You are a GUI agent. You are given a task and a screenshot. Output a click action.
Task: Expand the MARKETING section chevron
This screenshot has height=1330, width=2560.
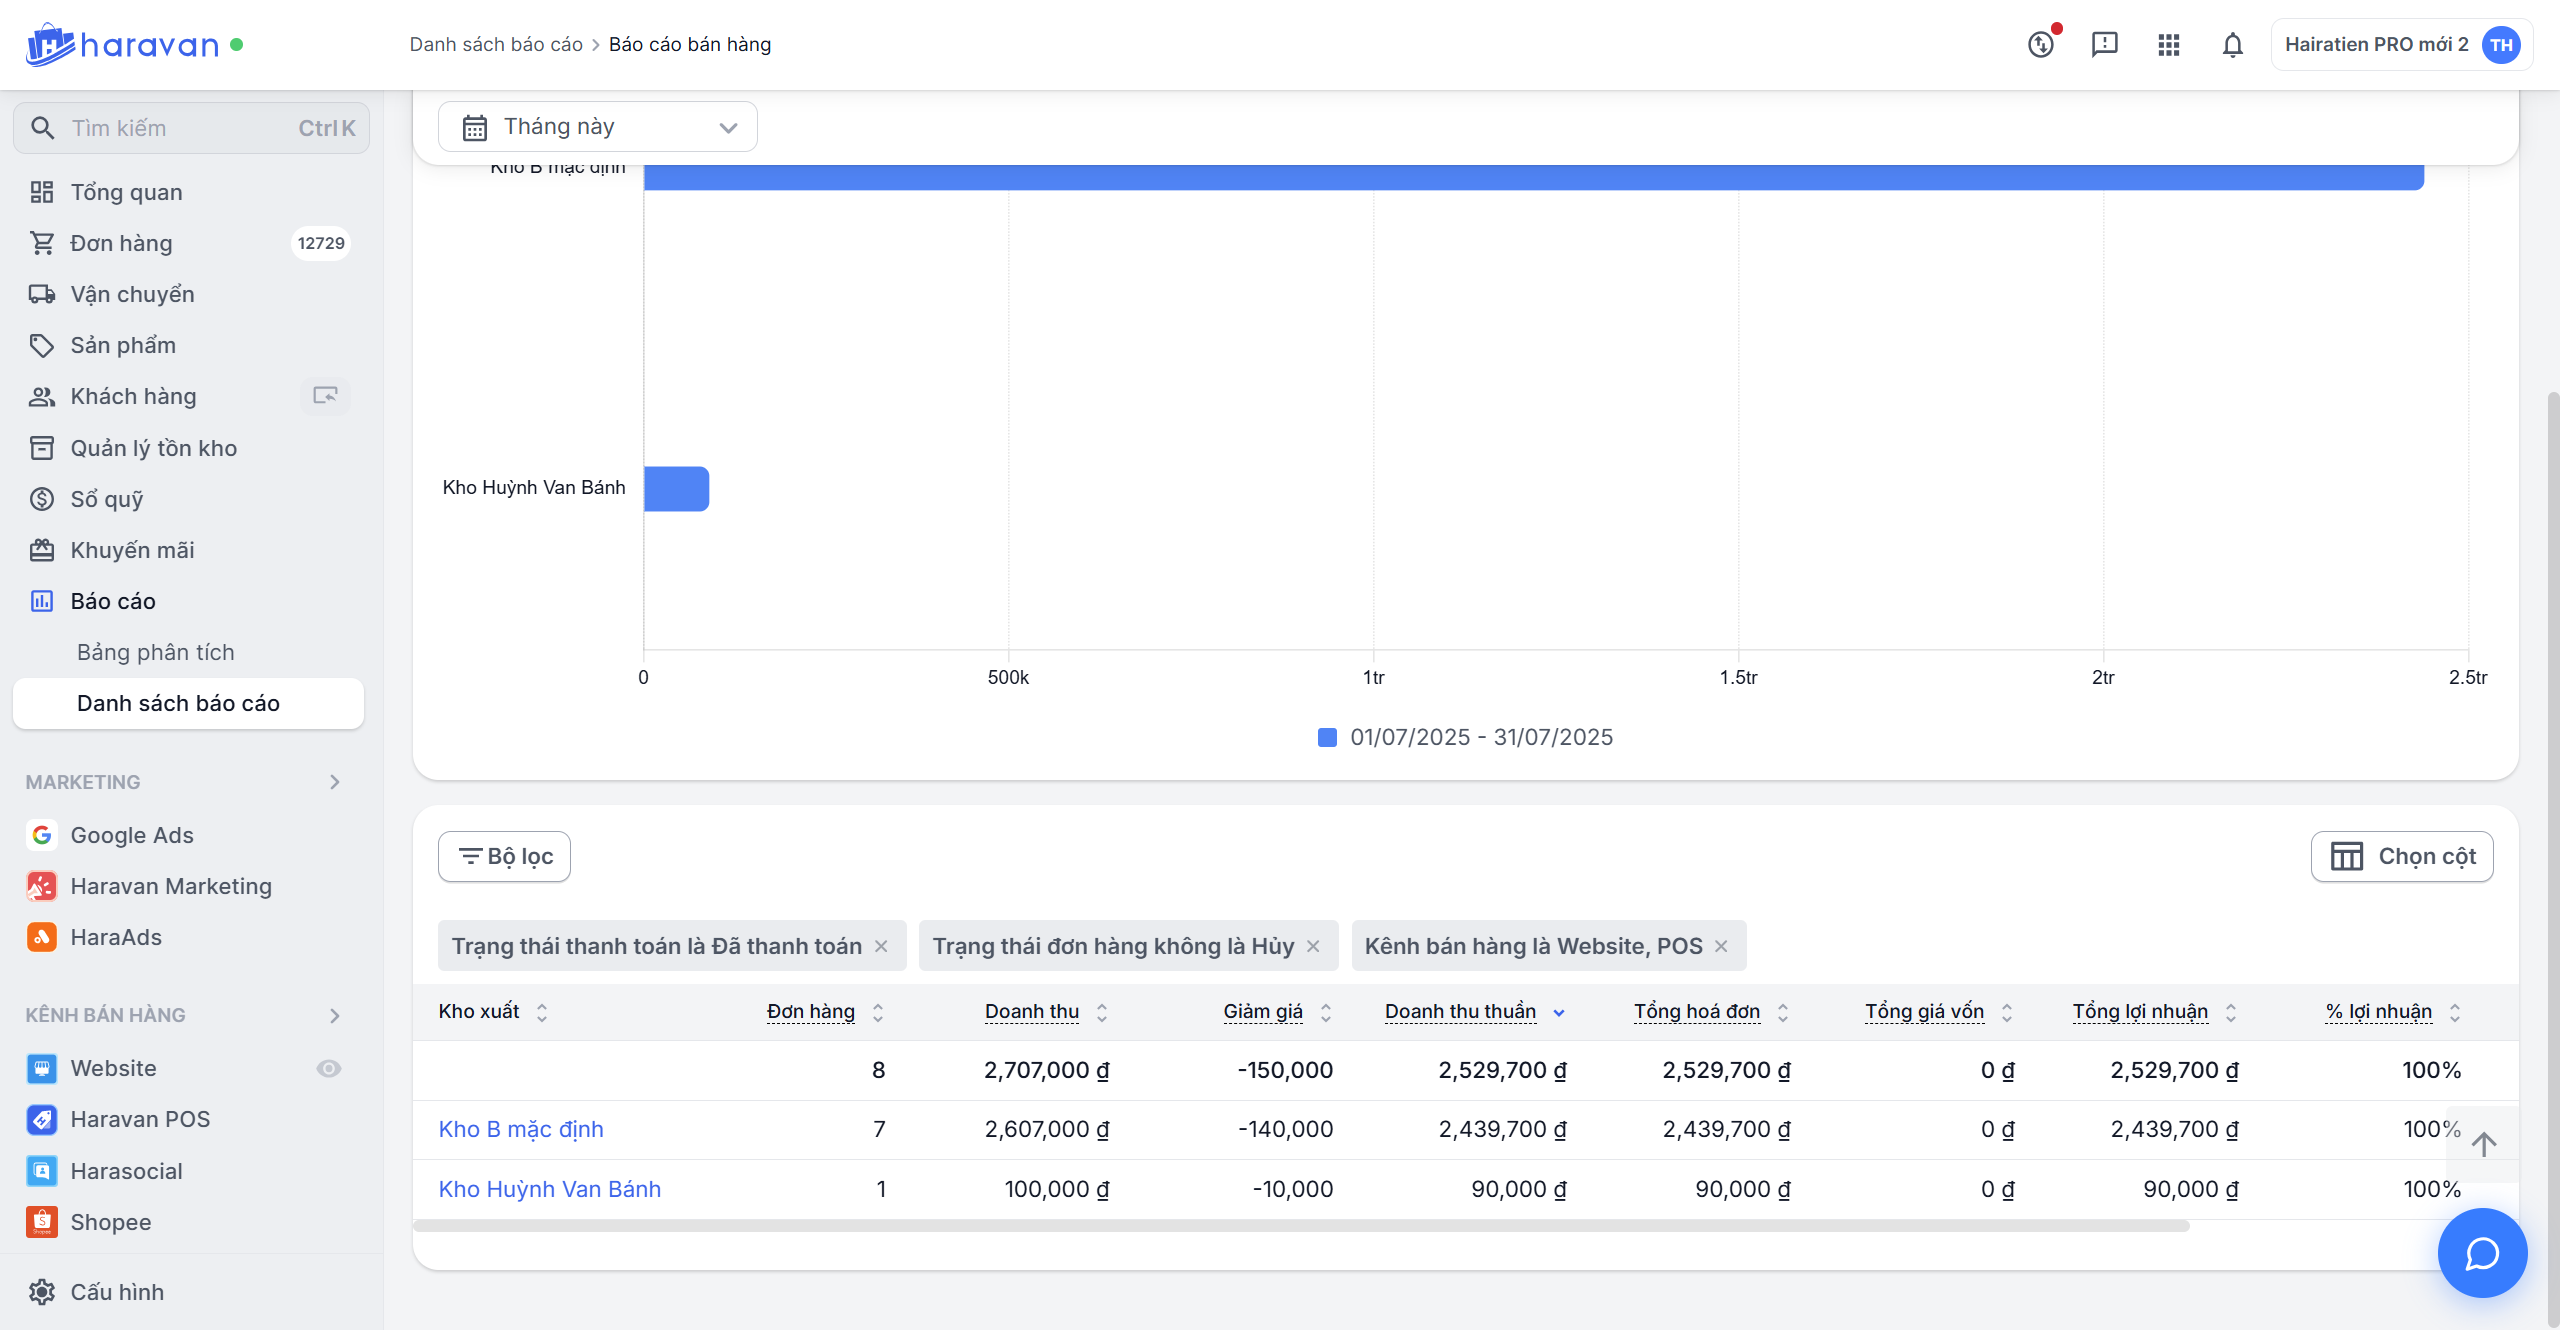click(335, 782)
